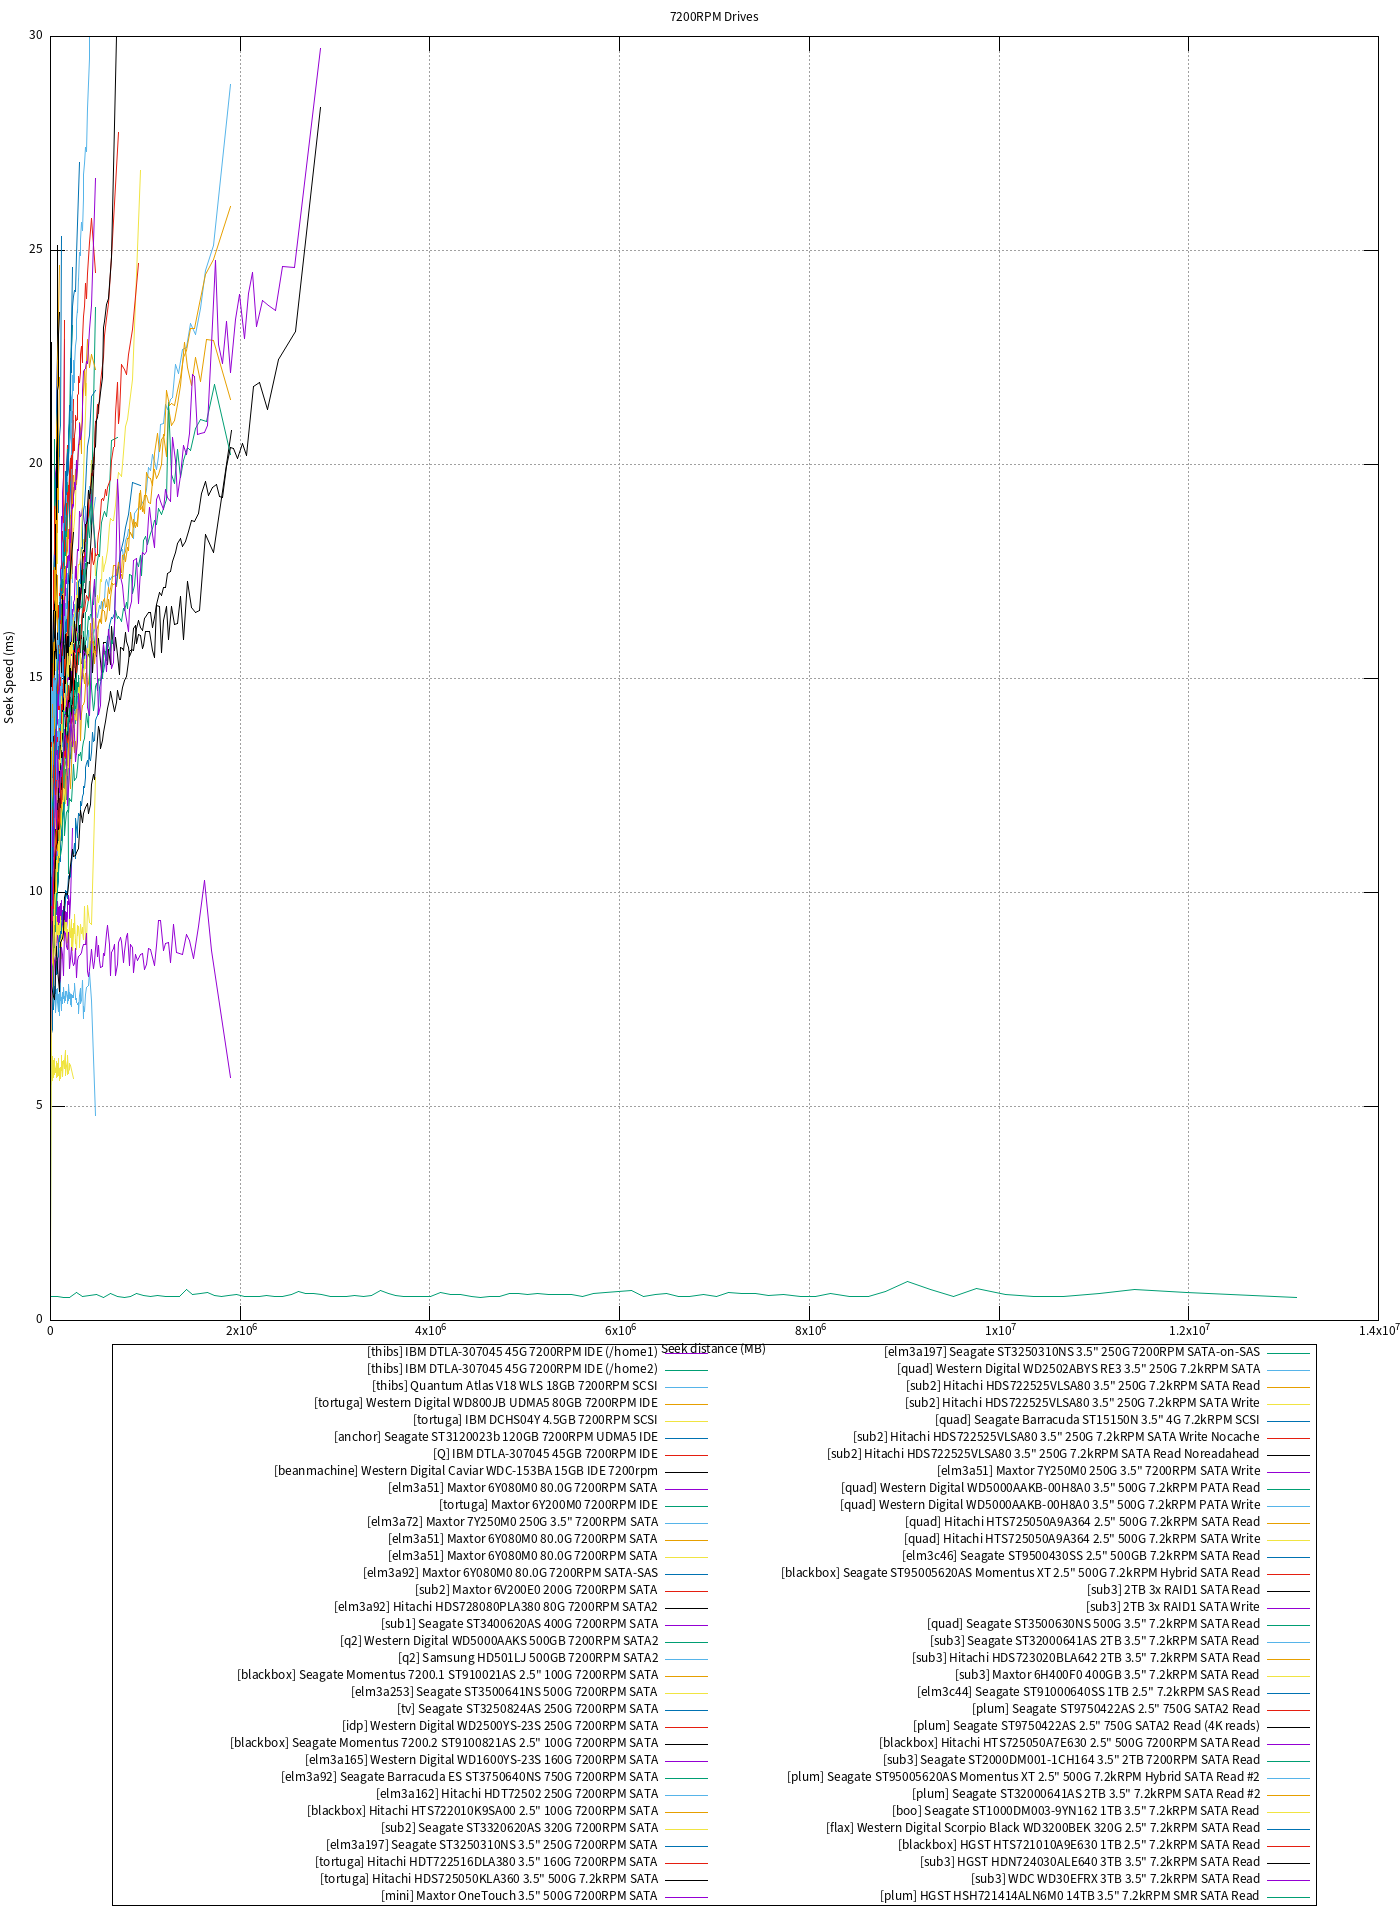Click the 'Seek Speed (ms)' y-axis label
This screenshot has width=1400, height=1920.
tap(10, 677)
